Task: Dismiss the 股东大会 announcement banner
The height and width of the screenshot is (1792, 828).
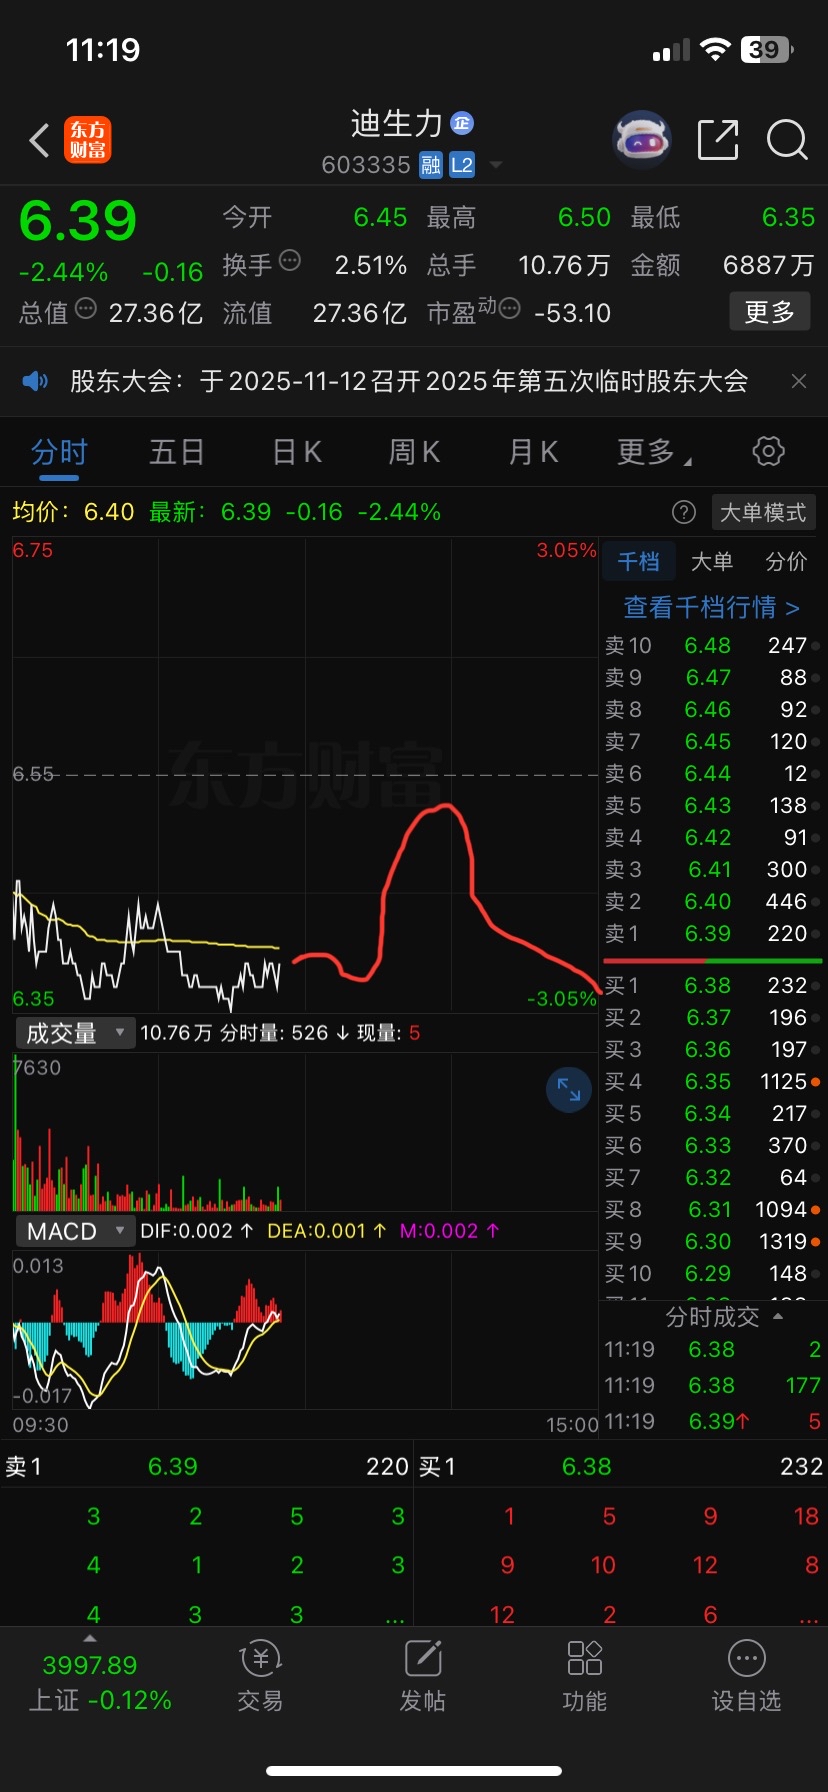Action: [x=799, y=381]
